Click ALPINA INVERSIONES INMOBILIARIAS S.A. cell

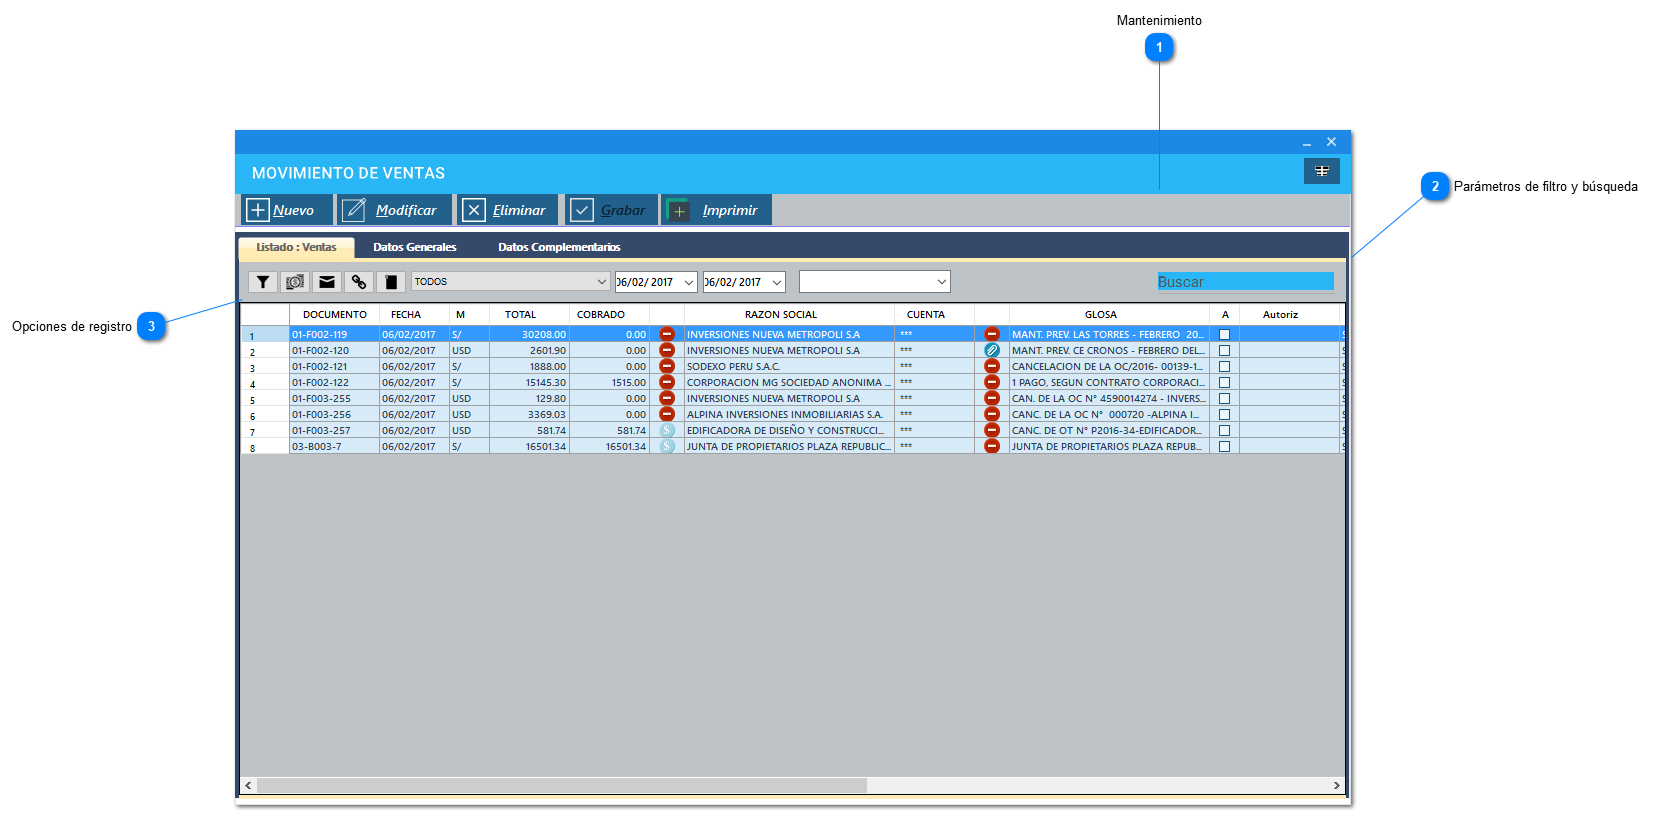789,414
